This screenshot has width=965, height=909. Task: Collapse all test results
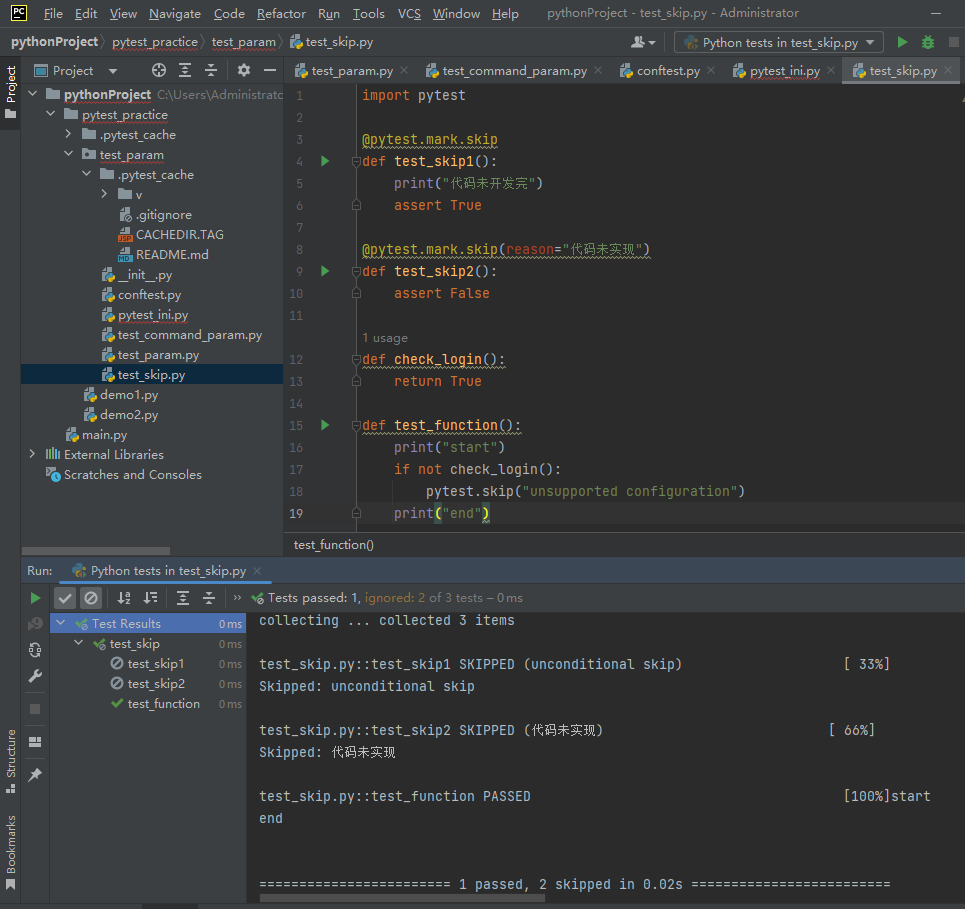tap(209, 598)
